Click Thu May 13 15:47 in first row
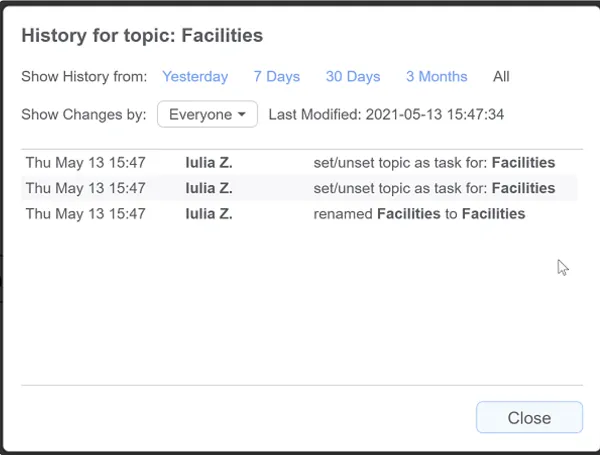Image resolution: width=600 pixels, height=455 pixels. (85, 163)
